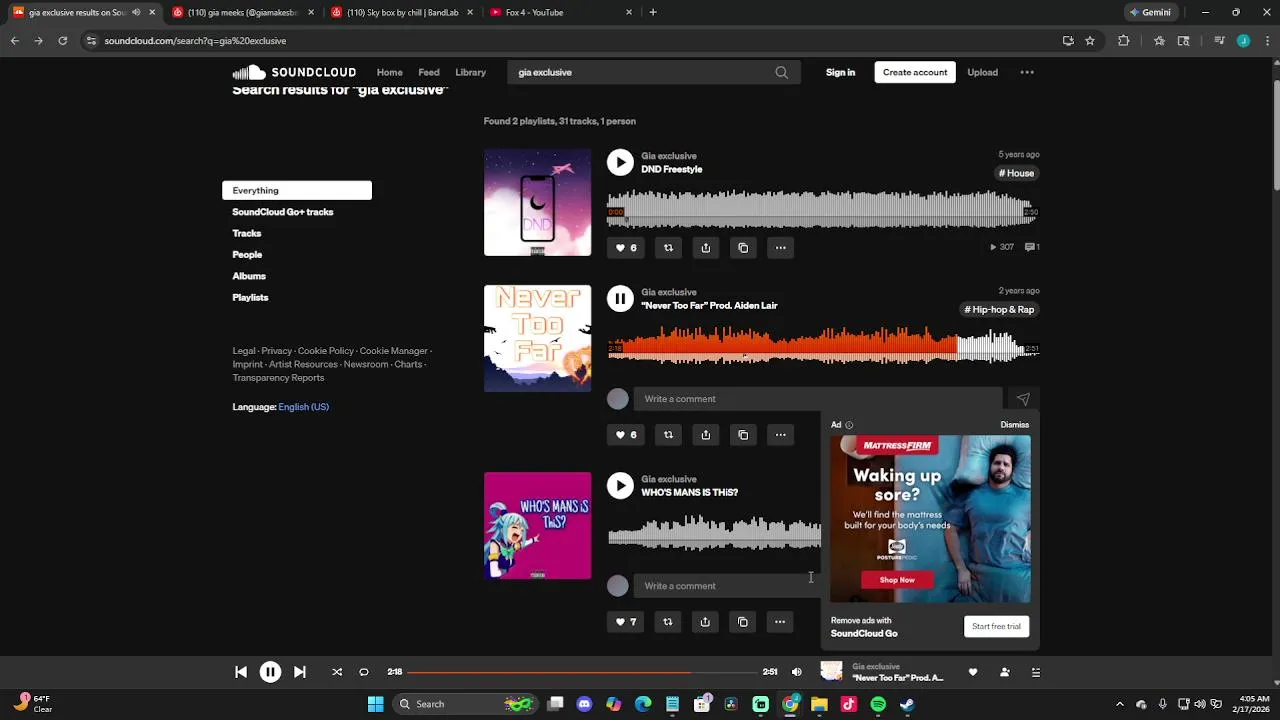
Task: Open the Hip-hop & Rap tag
Action: [1000, 310]
